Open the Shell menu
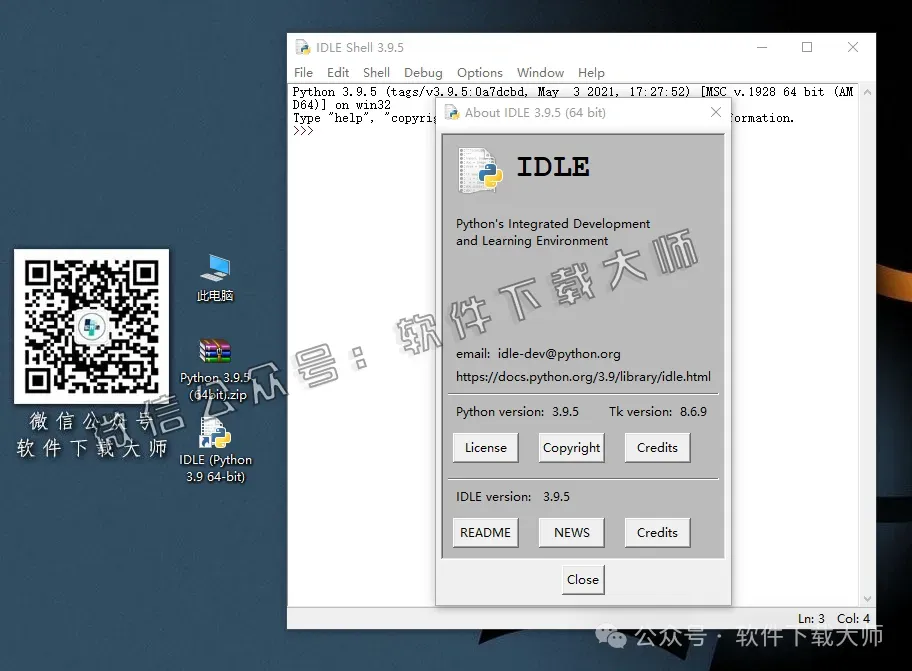This screenshot has width=912, height=671. (x=376, y=73)
